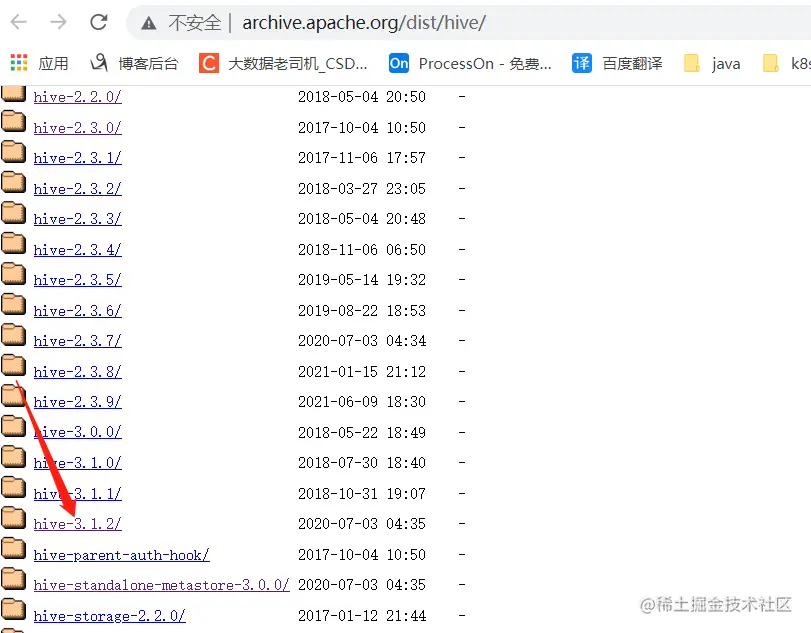Image resolution: width=811 pixels, height=633 pixels.
Task: Open the k8s bookmark folder
Action: [787, 63]
